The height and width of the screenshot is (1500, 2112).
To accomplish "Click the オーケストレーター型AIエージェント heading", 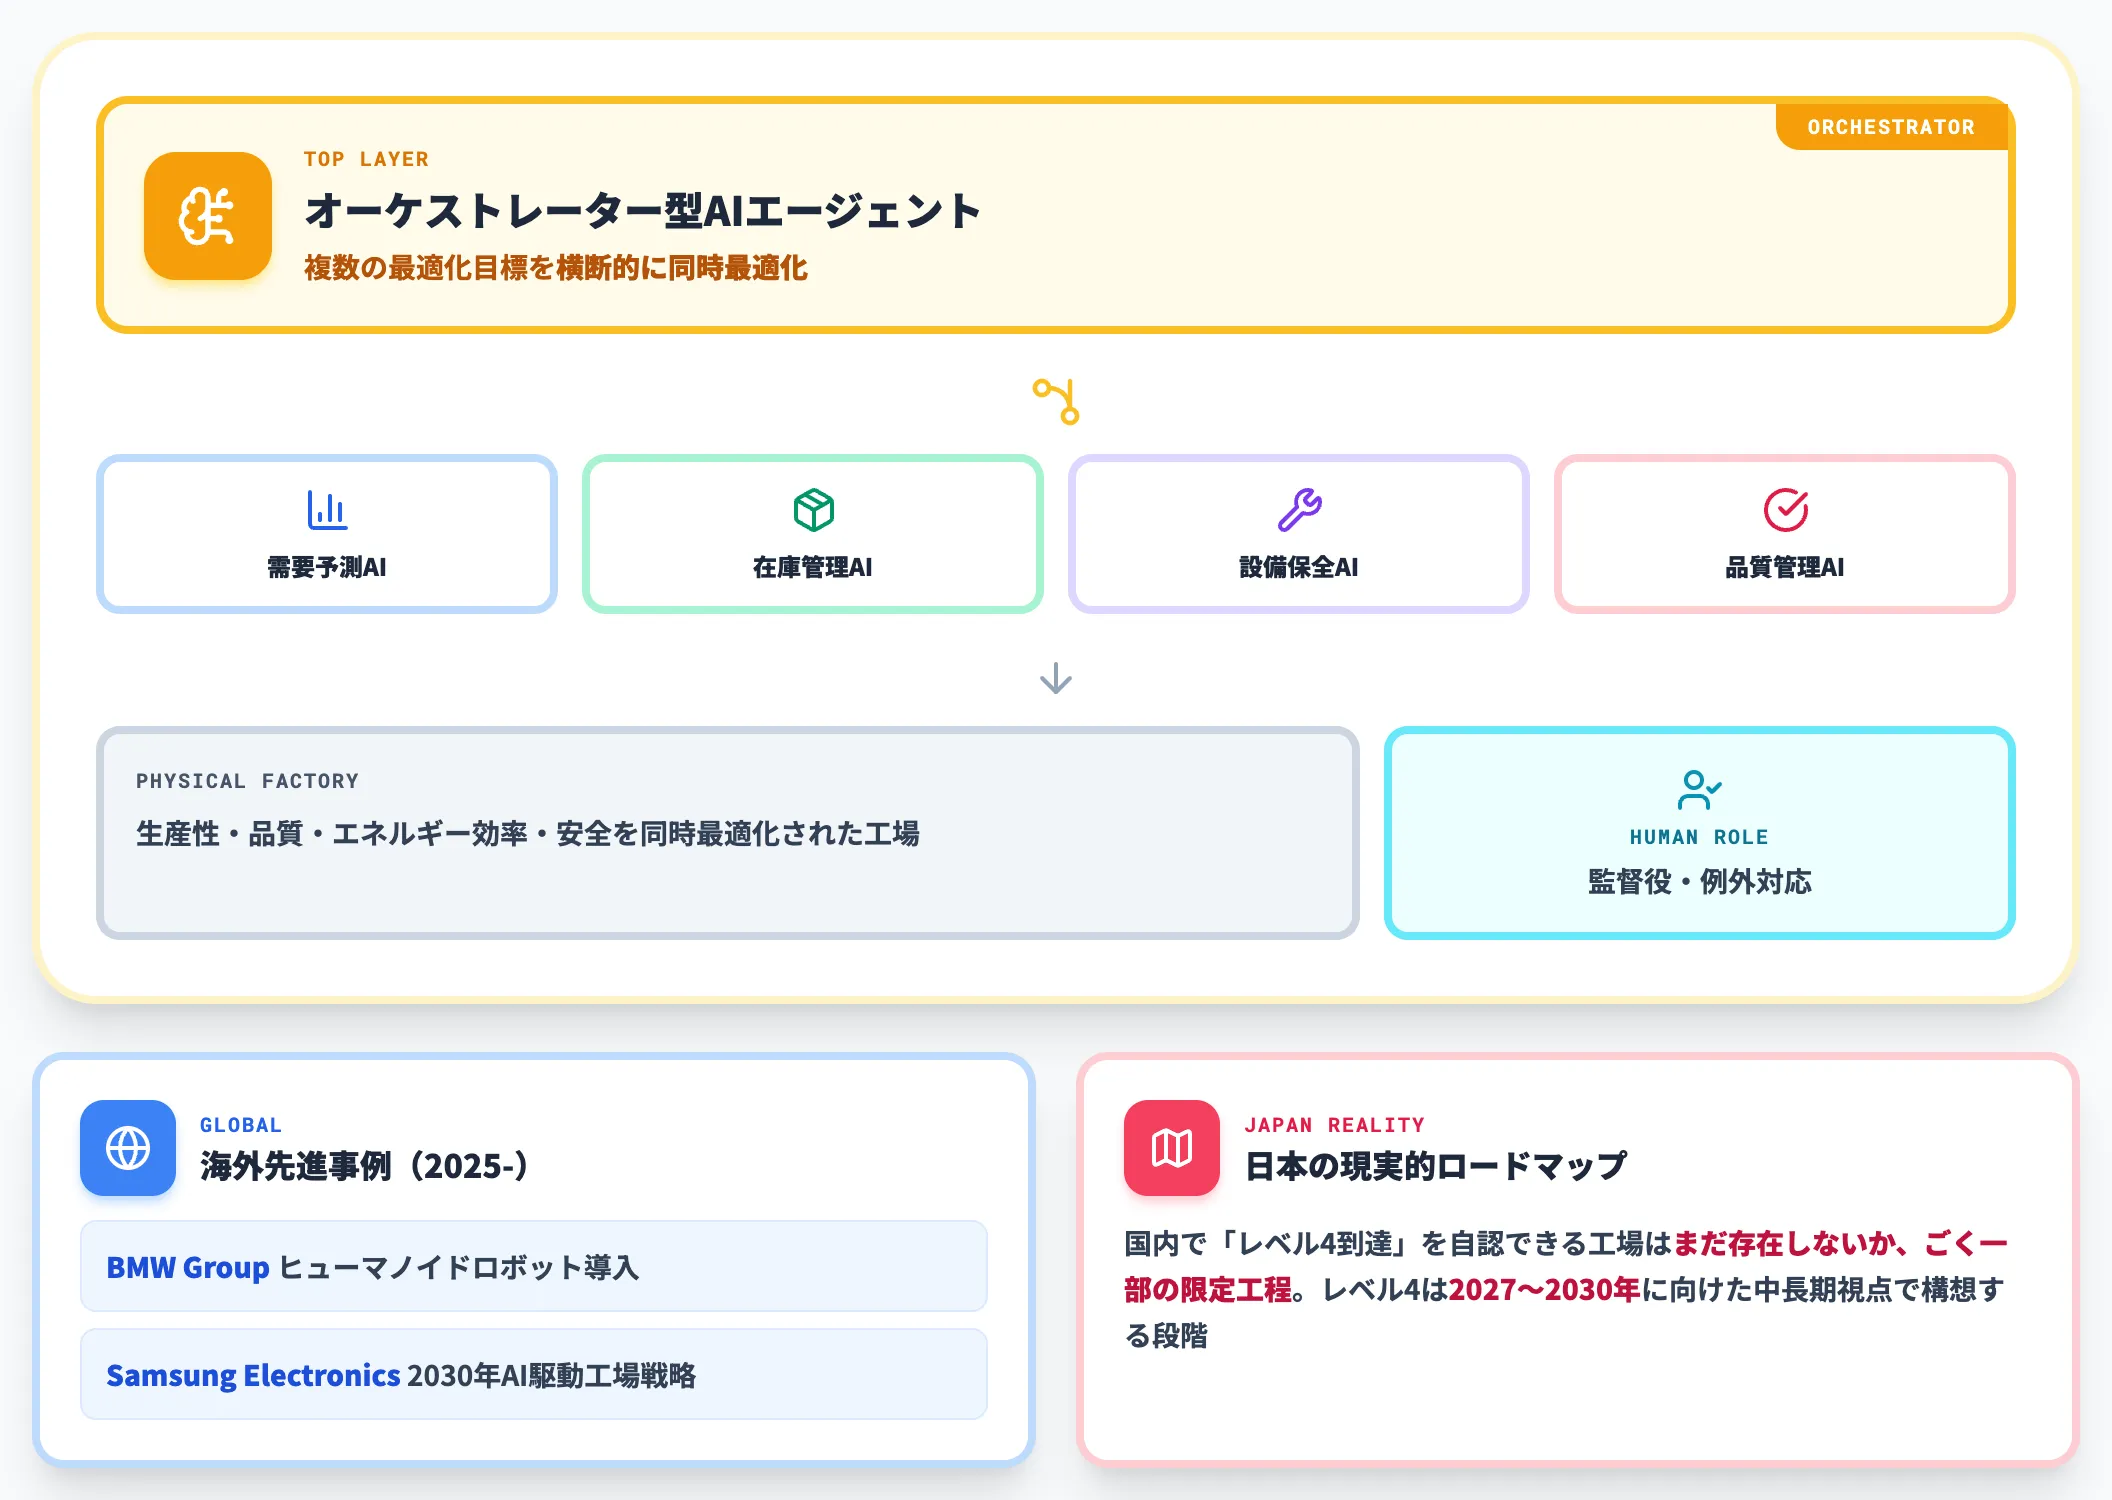I will point(643,211).
